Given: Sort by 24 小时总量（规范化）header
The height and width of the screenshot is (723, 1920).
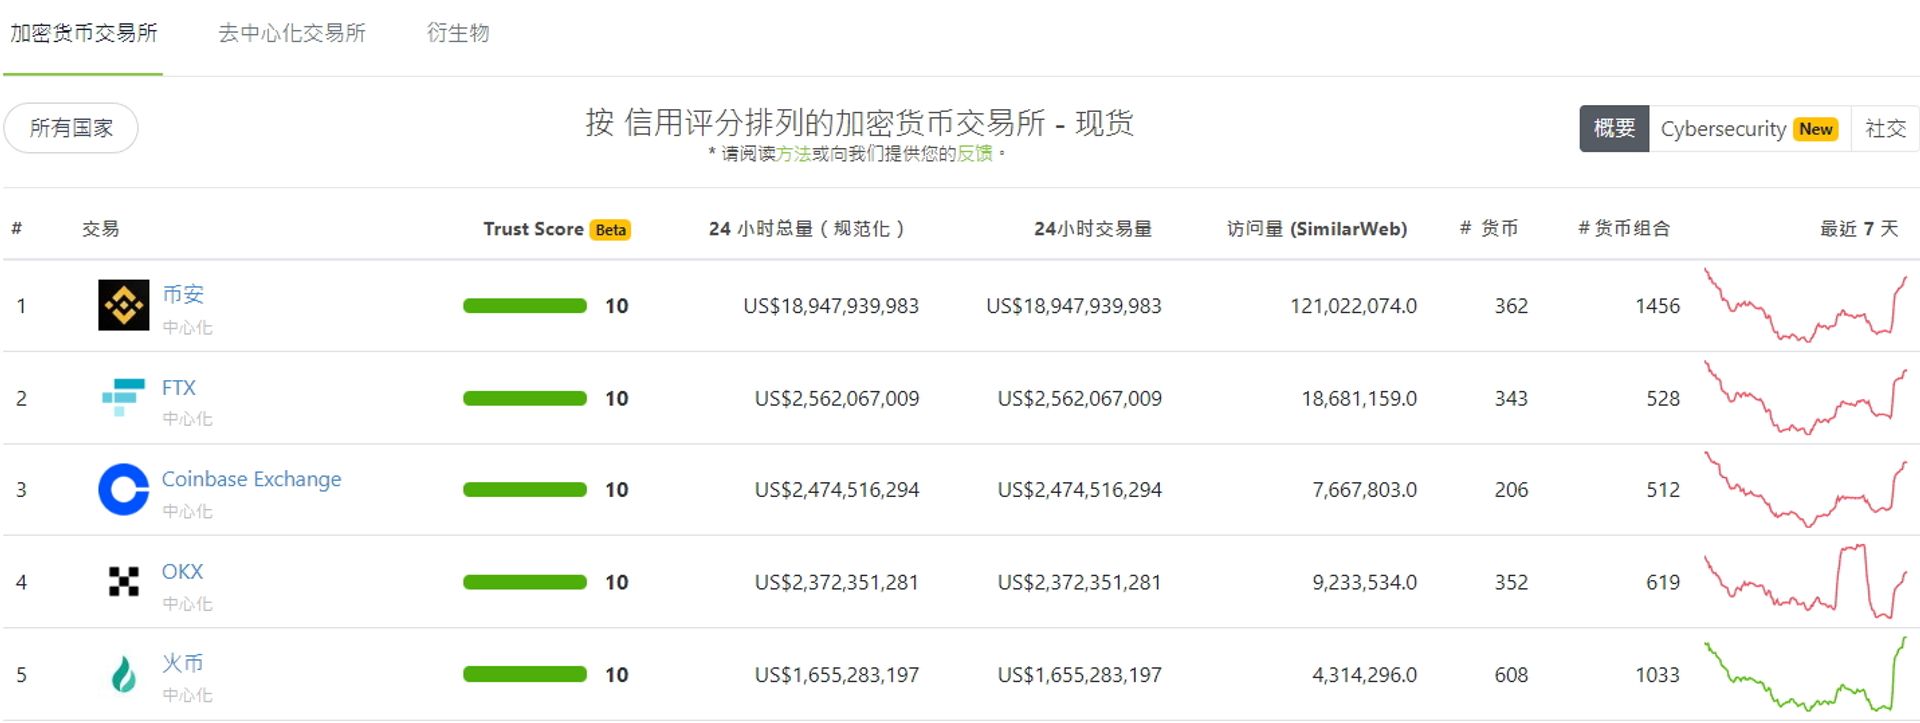Looking at the screenshot, I should tap(807, 229).
